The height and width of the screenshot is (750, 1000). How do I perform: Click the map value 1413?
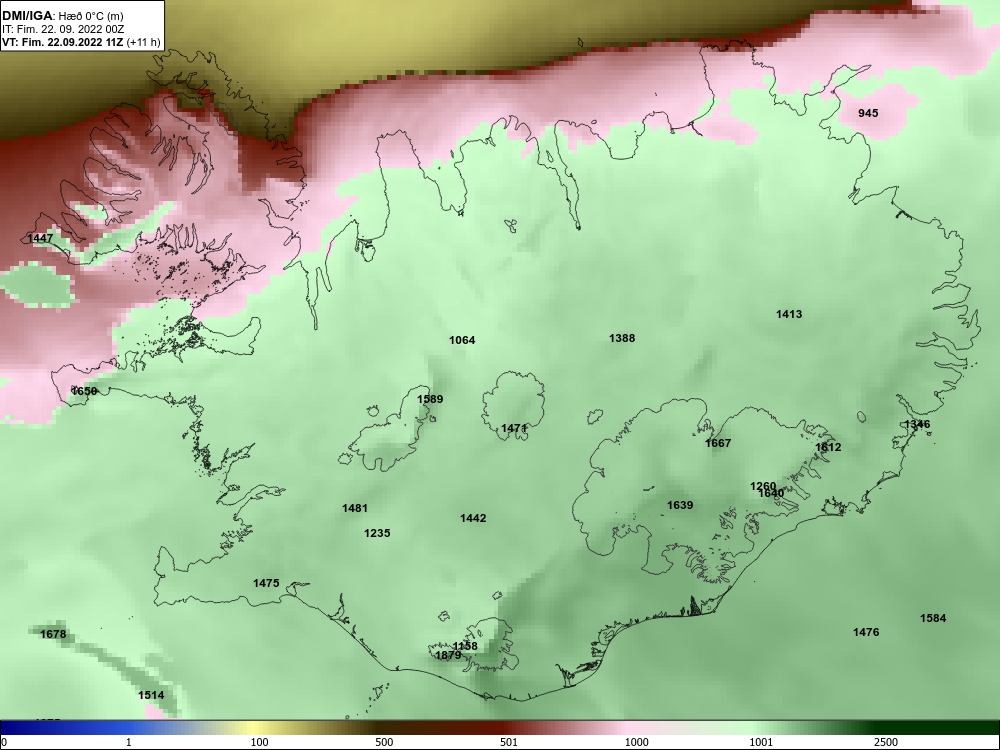(789, 314)
